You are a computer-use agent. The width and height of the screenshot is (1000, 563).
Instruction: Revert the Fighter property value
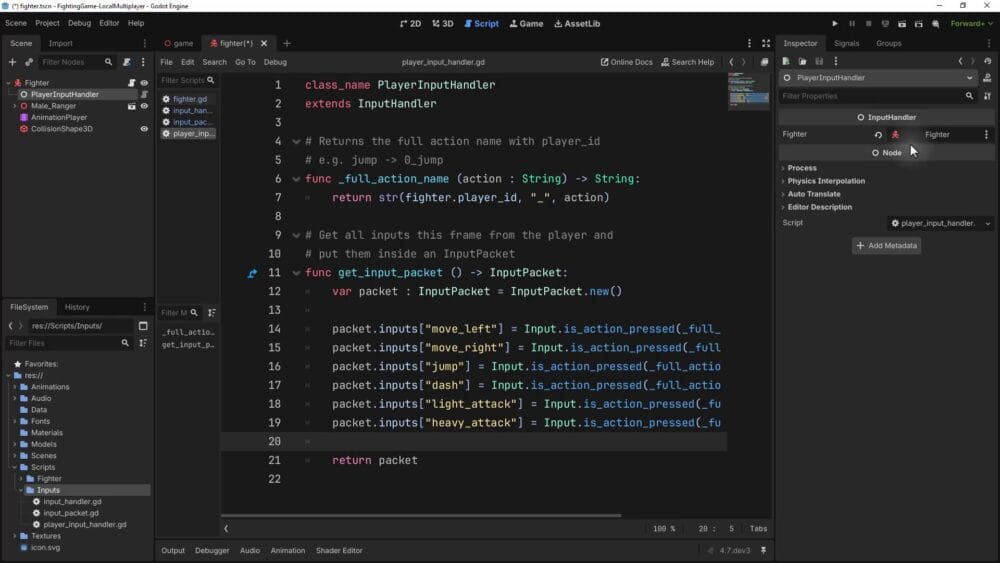pyautogui.click(x=878, y=135)
